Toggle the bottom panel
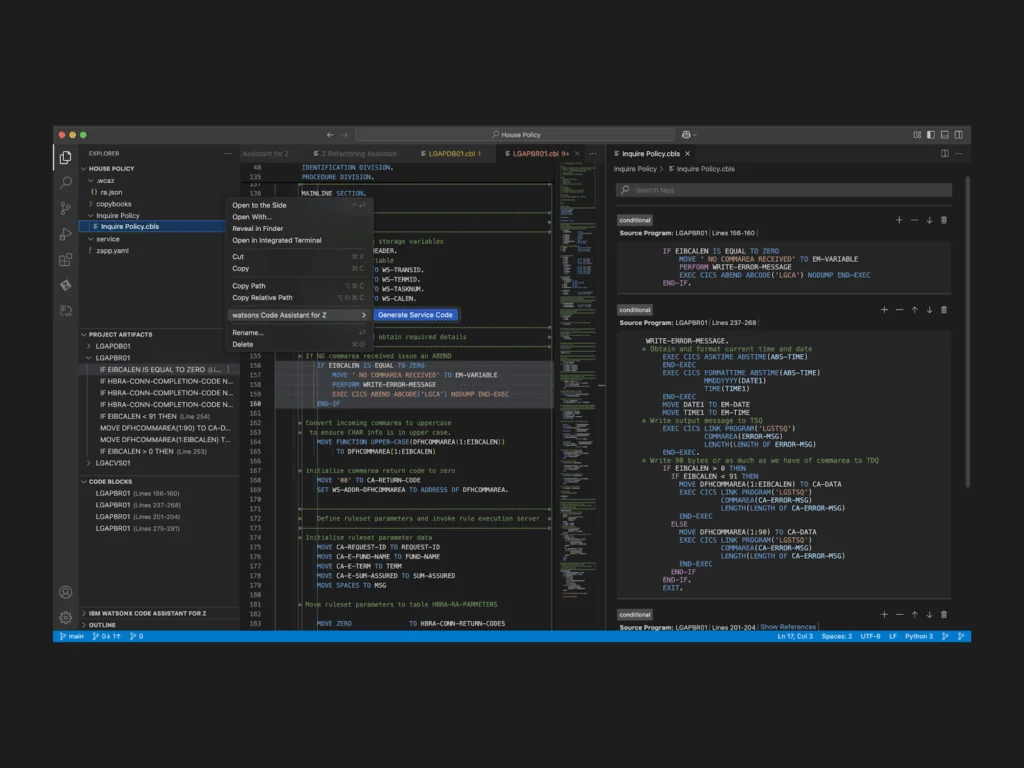Viewport: 1024px width, 768px height. (944, 135)
